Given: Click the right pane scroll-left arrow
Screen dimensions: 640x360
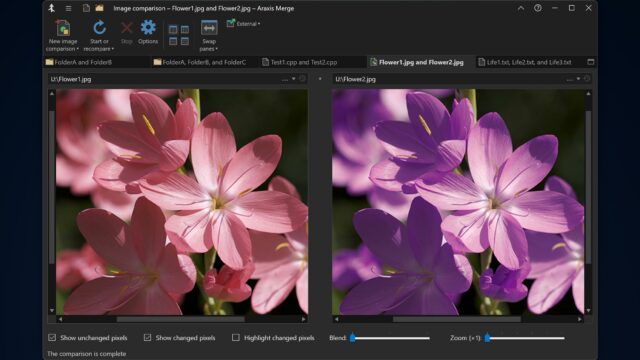Looking at the screenshot, I should [x=336, y=319].
